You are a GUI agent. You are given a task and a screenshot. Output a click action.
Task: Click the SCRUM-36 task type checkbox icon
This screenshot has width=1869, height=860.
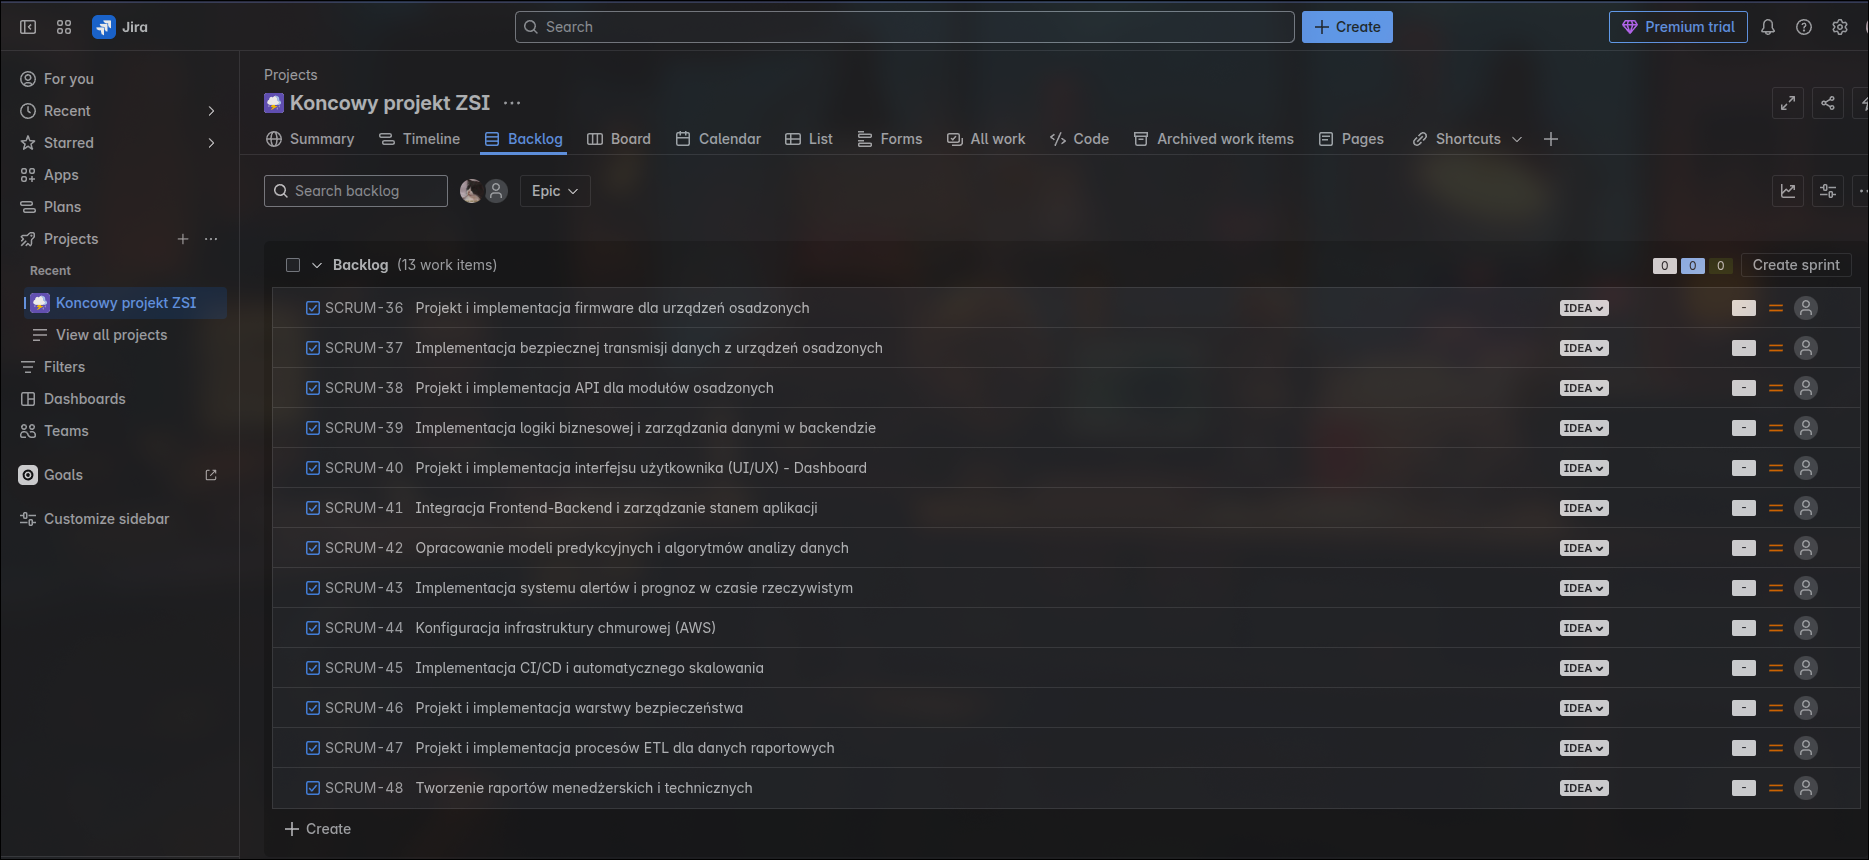click(313, 308)
